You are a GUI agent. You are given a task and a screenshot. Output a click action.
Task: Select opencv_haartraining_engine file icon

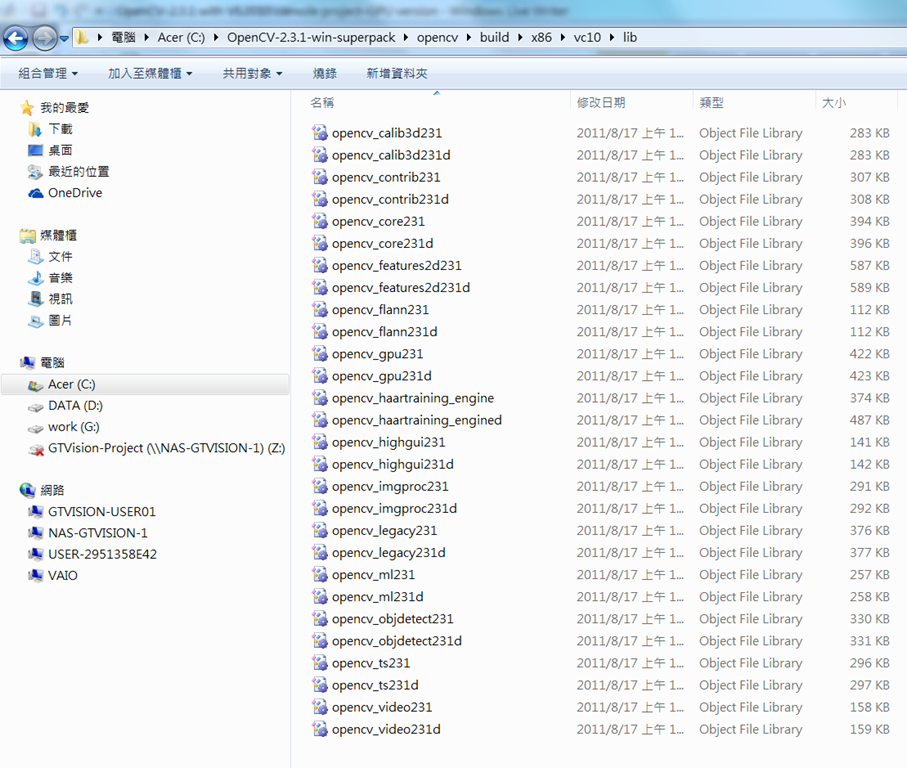(320, 398)
